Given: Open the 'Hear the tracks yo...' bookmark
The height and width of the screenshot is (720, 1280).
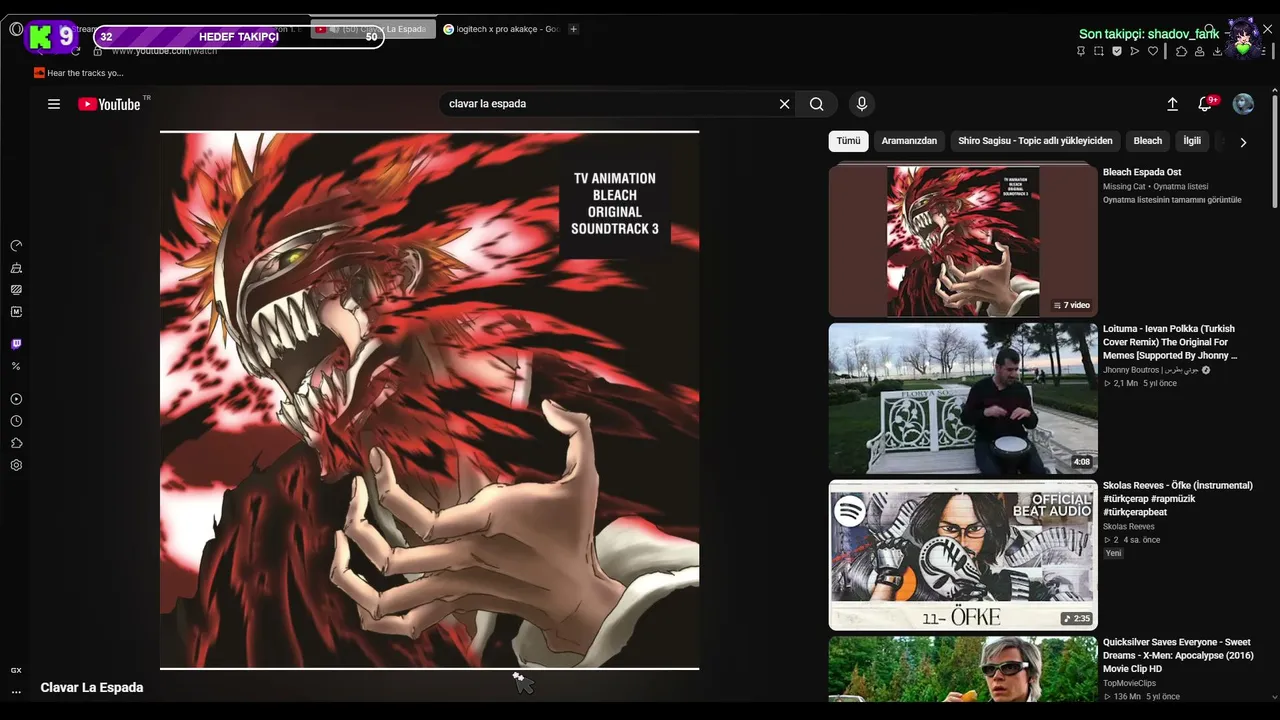Looking at the screenshot, I should [x=79, y=73].
